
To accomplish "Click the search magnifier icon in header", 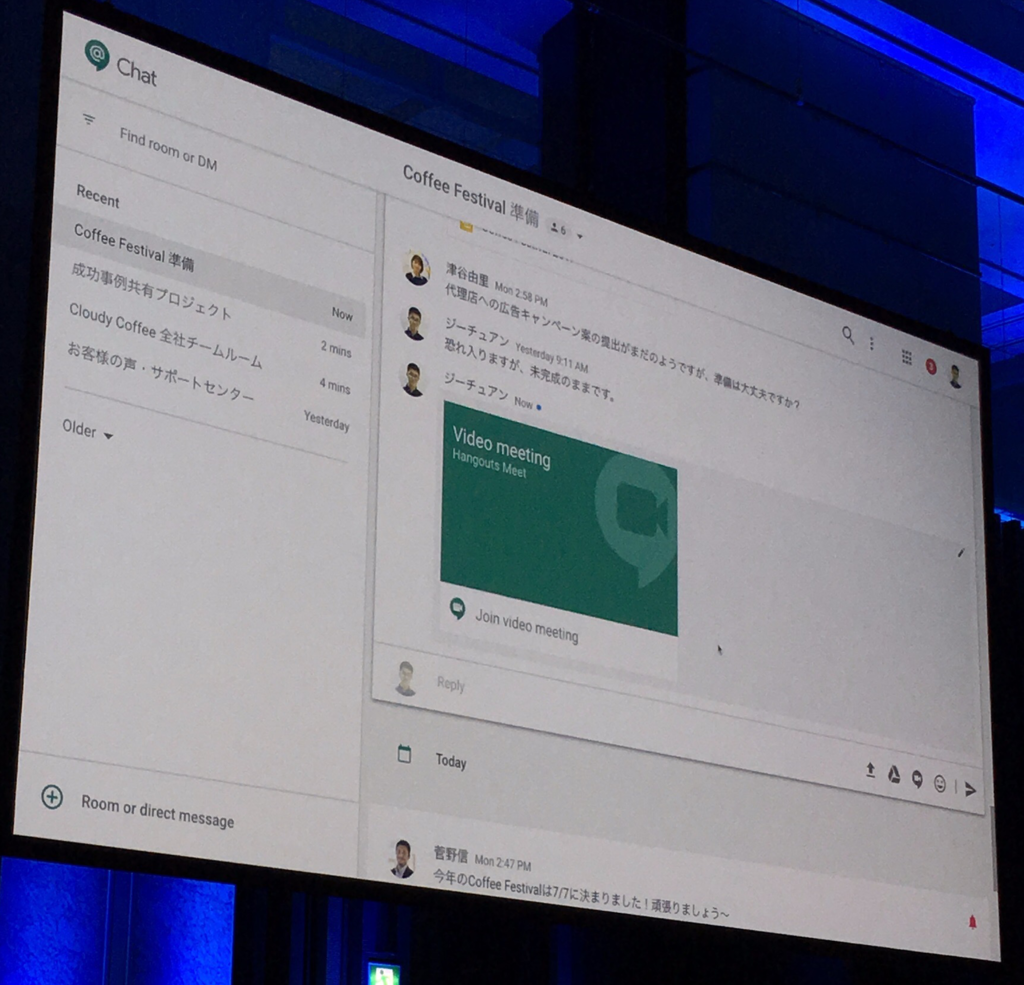I will [x=848, y=335].
